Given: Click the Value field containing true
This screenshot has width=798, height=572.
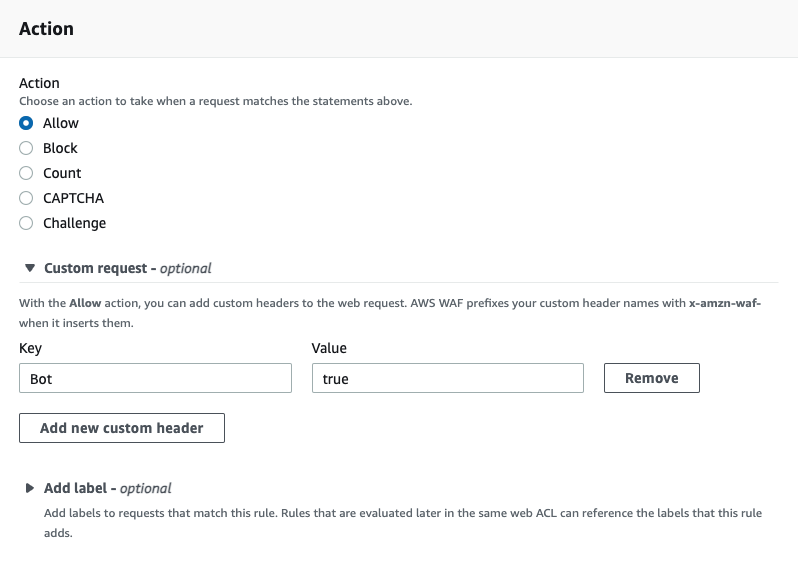Looking at the screenshot, I should pyautogui.click(x=447, y=378).
